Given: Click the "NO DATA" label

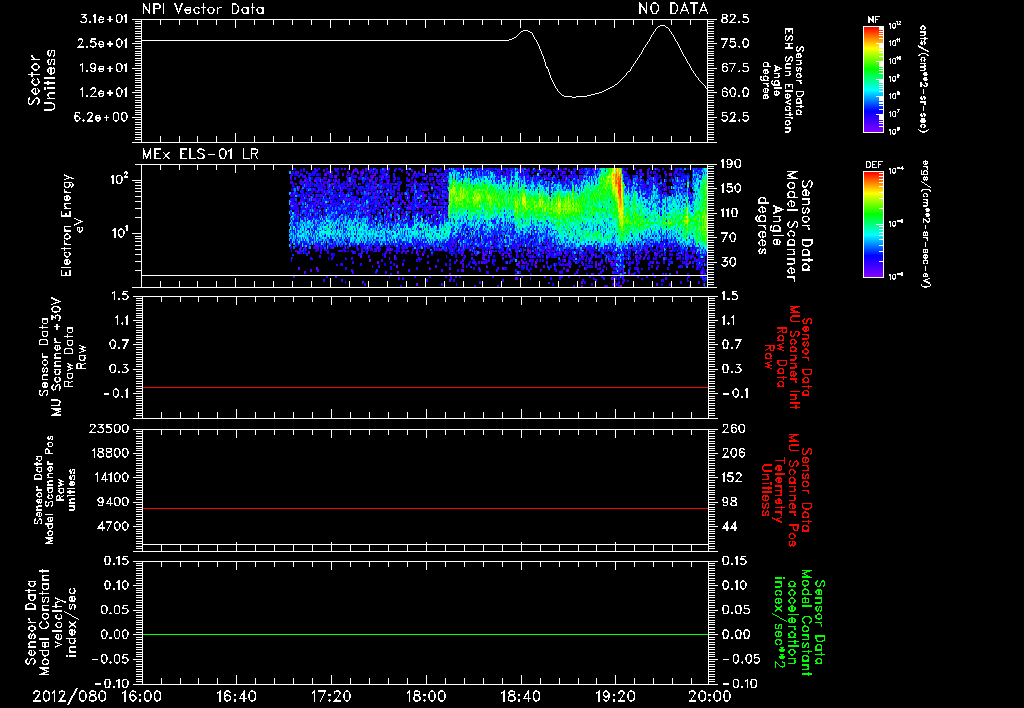Looking at the screenshot, I should point(673,8).
